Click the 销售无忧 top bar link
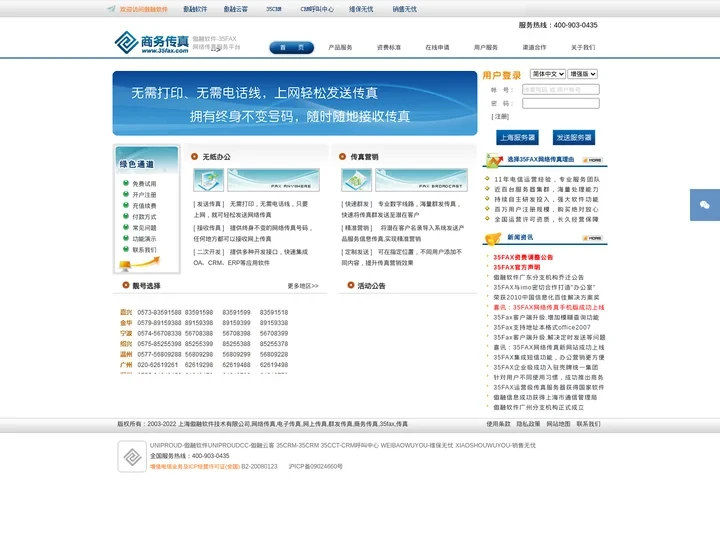The width and height of the screenshot is (720, 540). (x=405, y=9)
